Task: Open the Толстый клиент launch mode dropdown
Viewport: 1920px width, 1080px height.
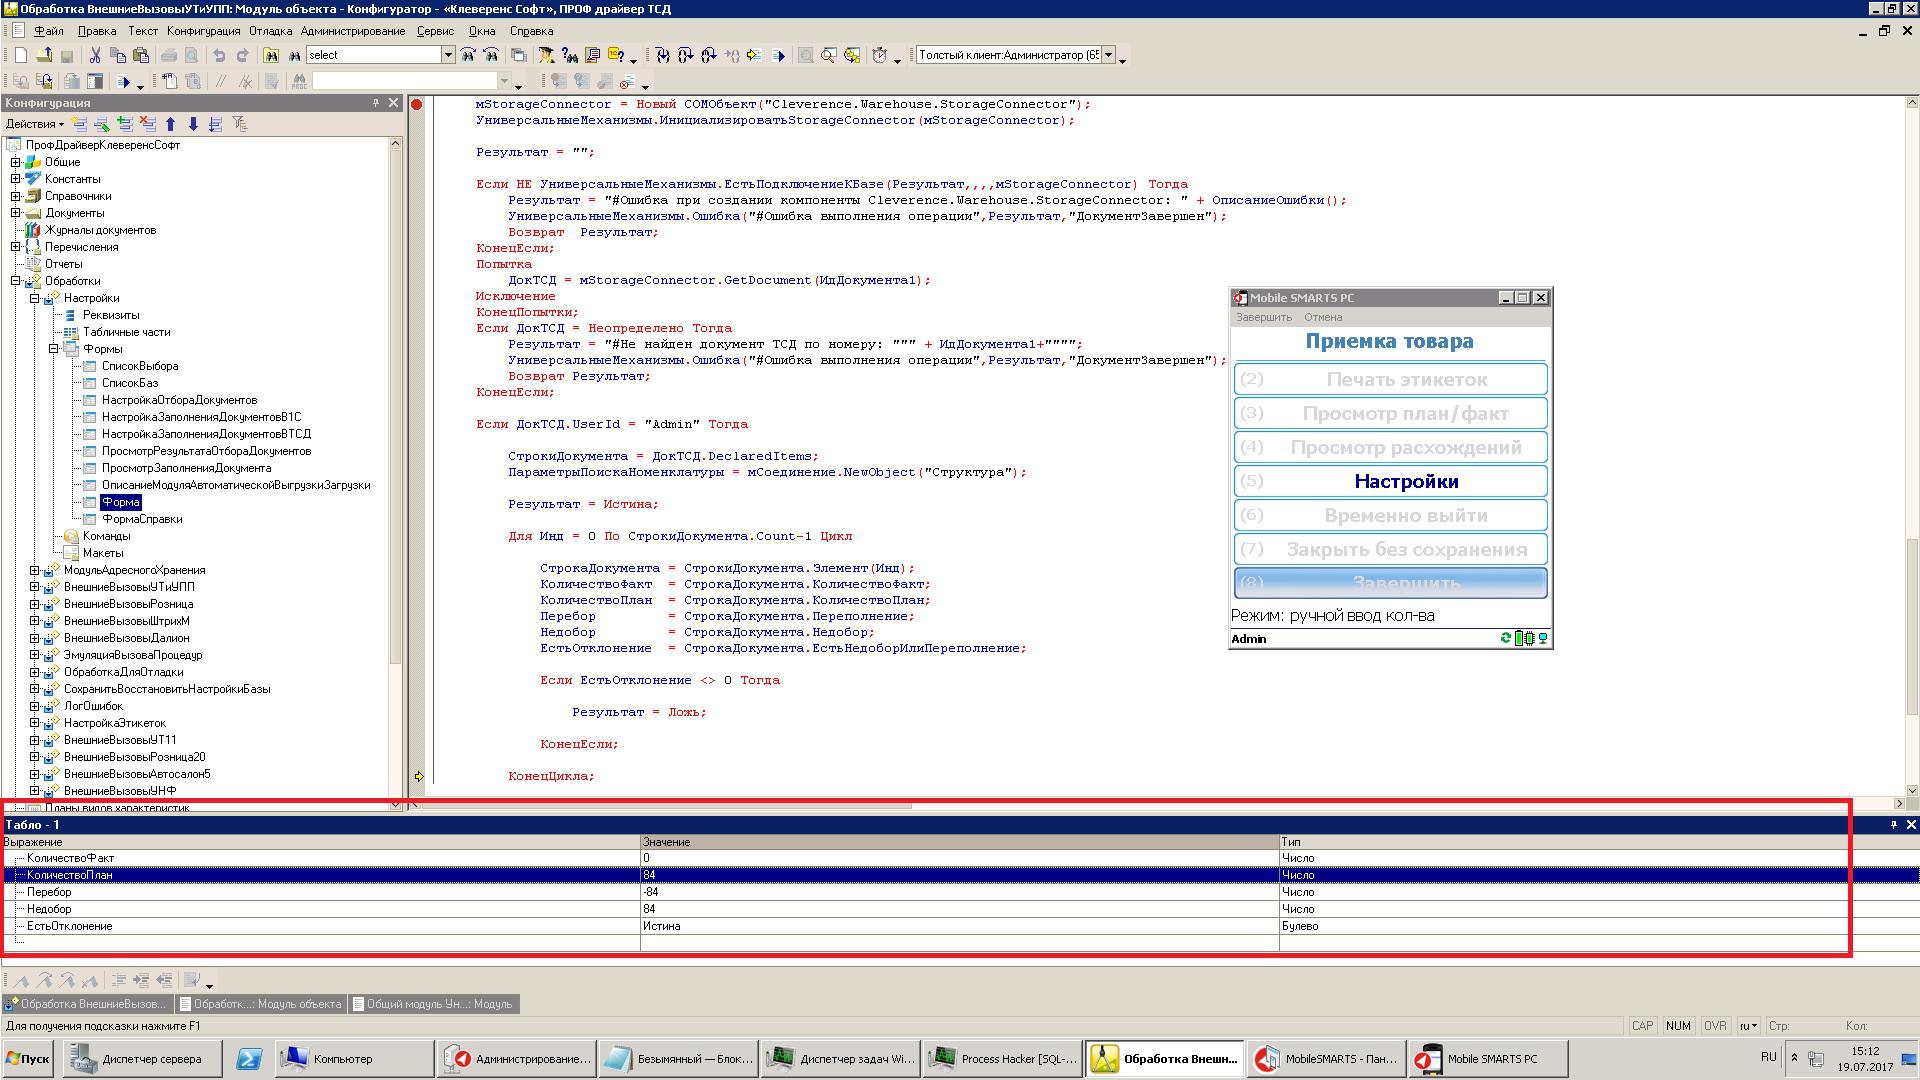Action: (x=1108, y=55)
